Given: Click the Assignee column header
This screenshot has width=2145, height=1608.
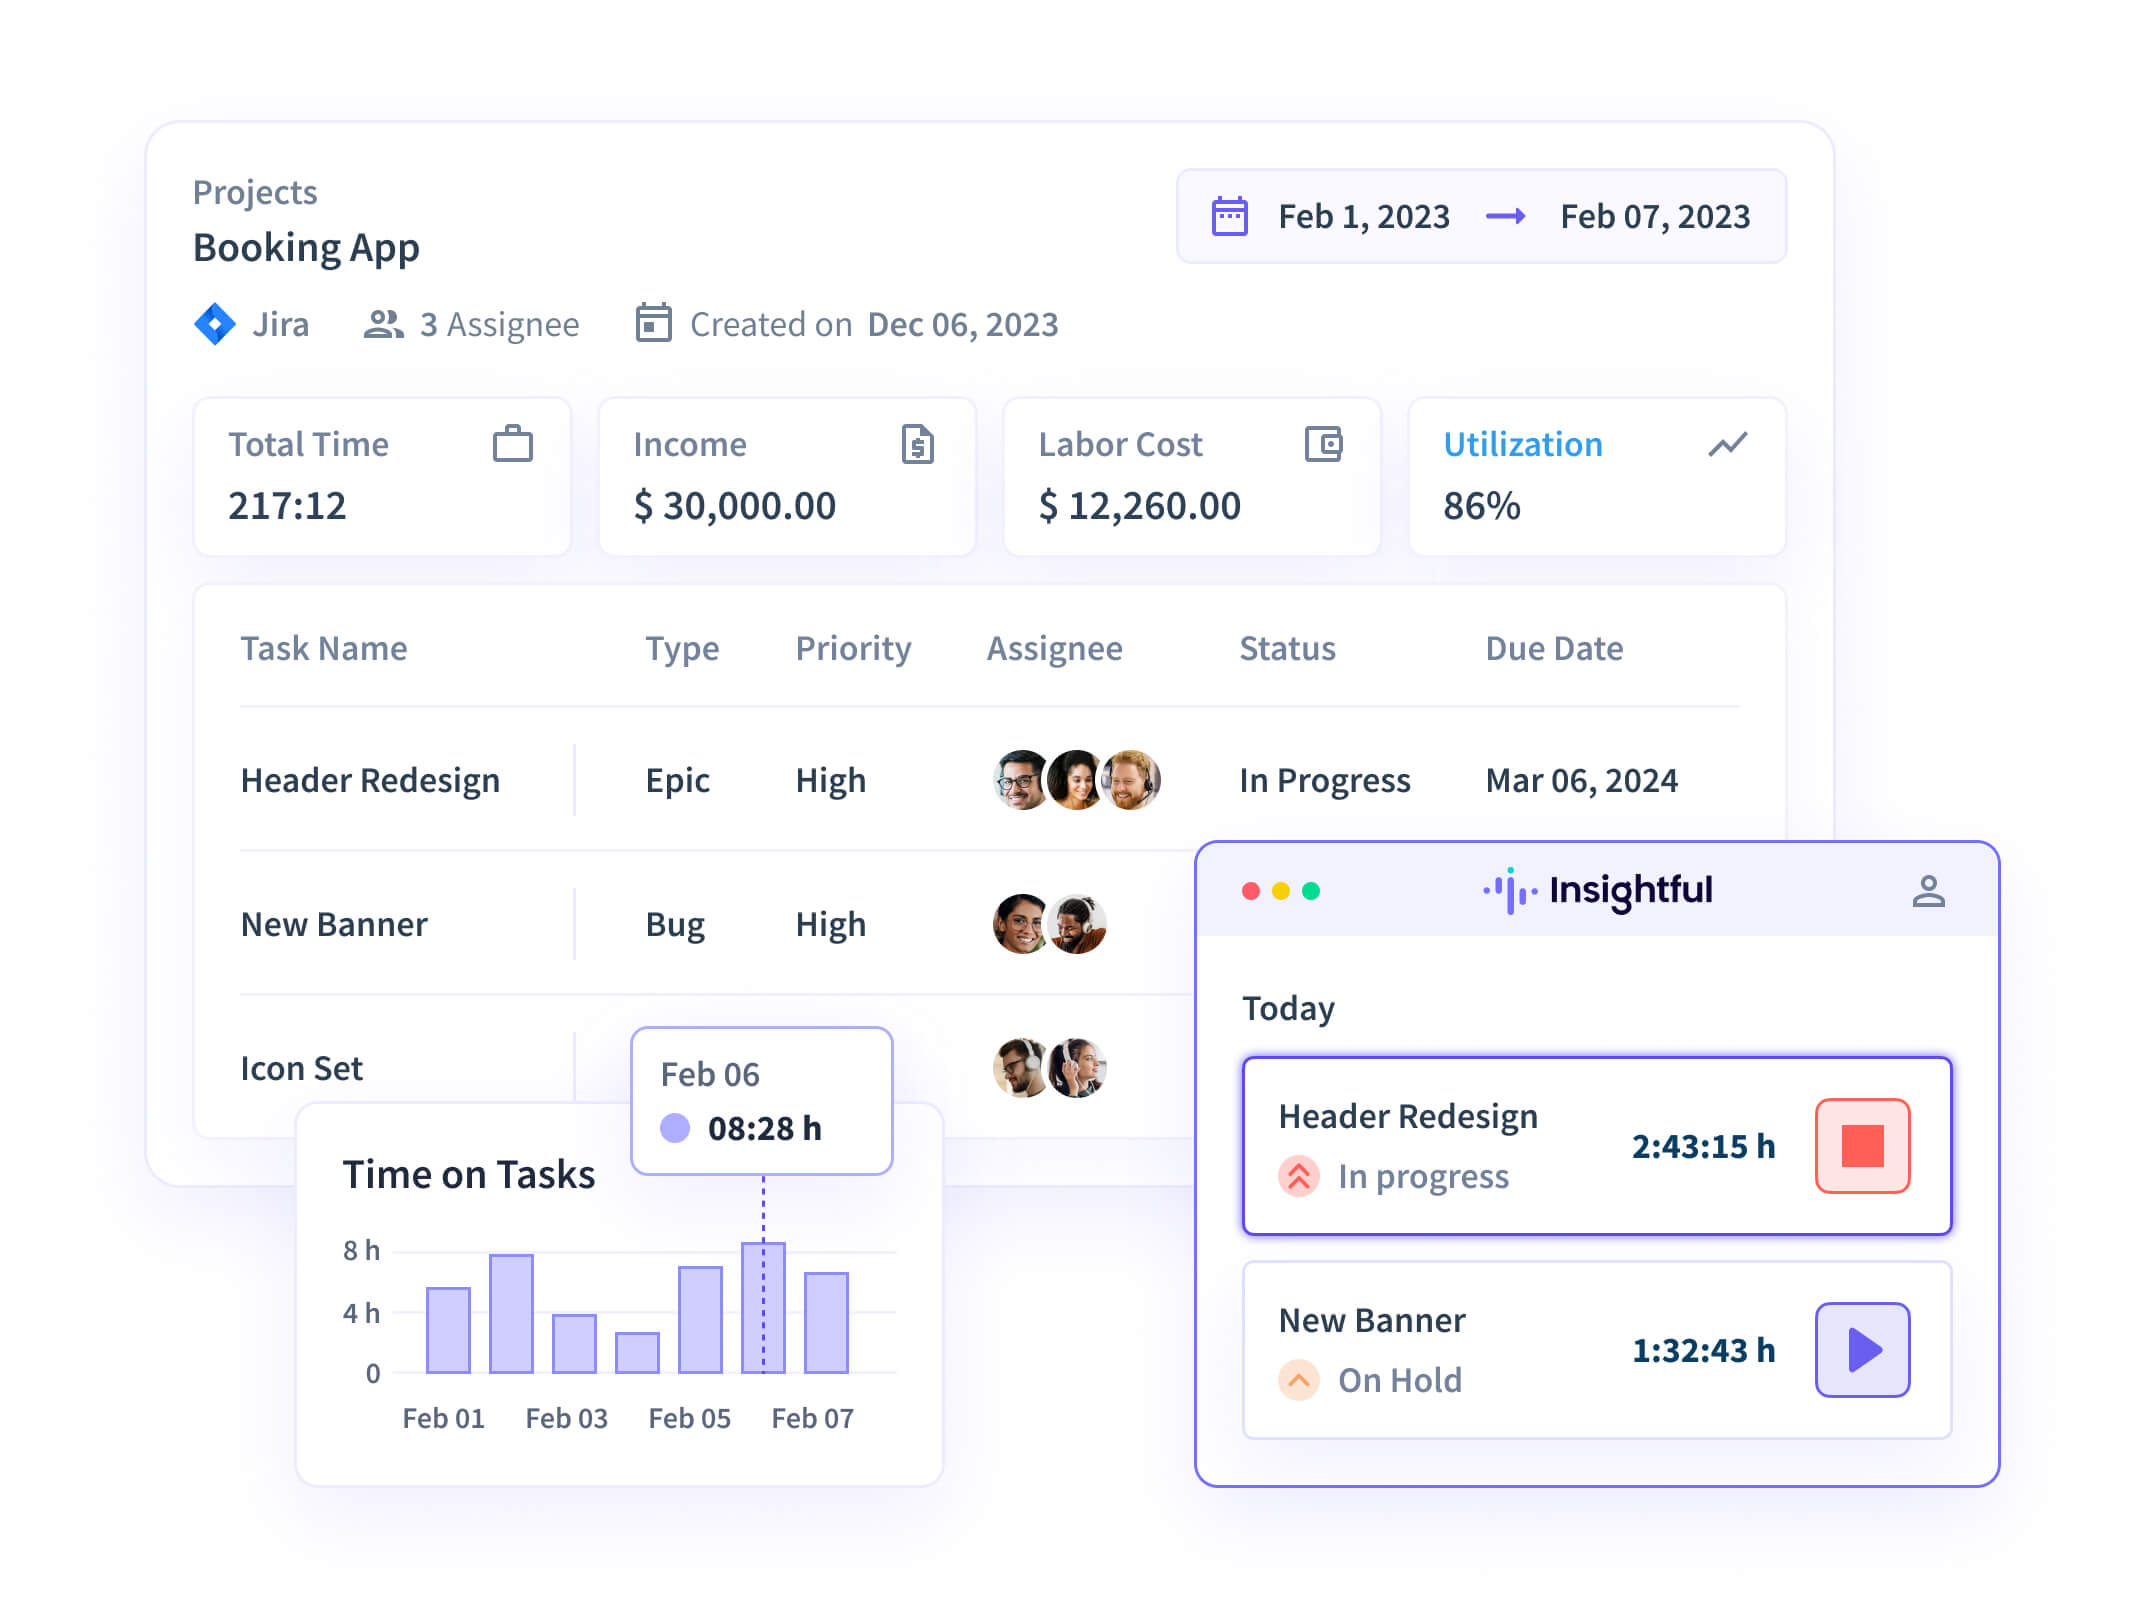Looking at the screenshot, I should pyautogui.click(x=1054, y=648).
